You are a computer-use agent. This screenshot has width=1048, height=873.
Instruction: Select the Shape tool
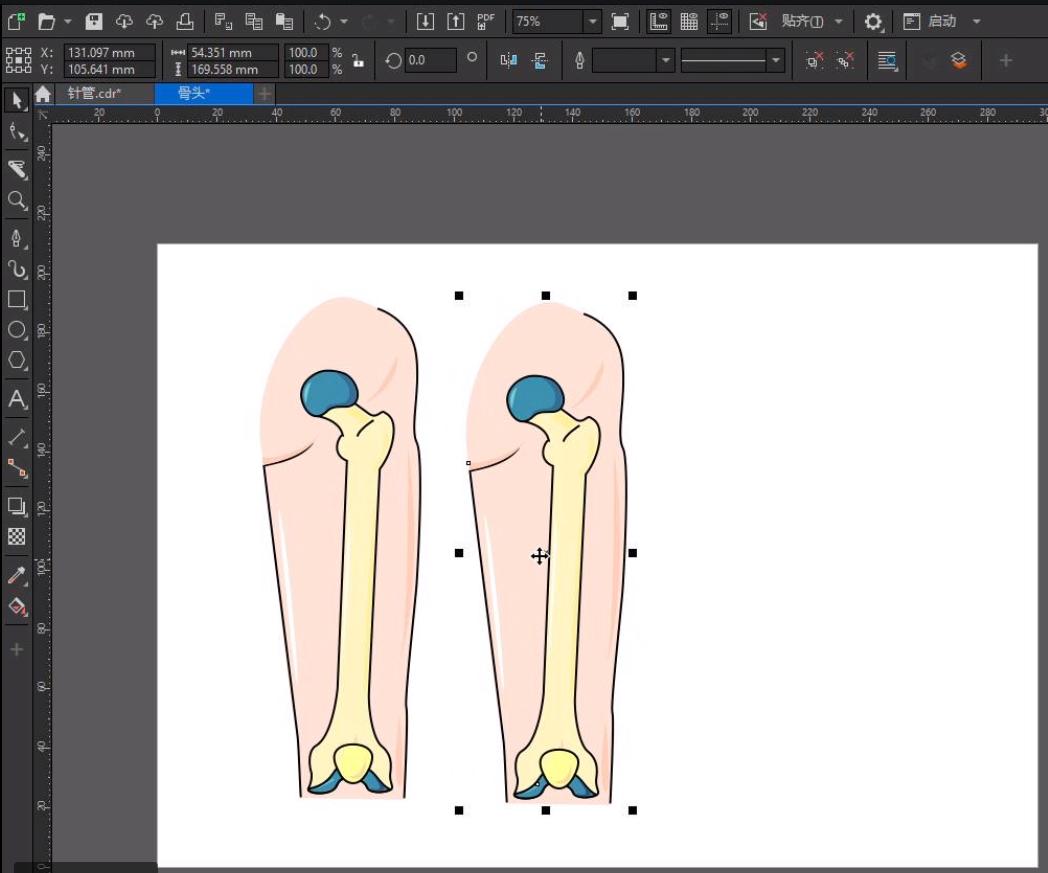pos(17,132)
